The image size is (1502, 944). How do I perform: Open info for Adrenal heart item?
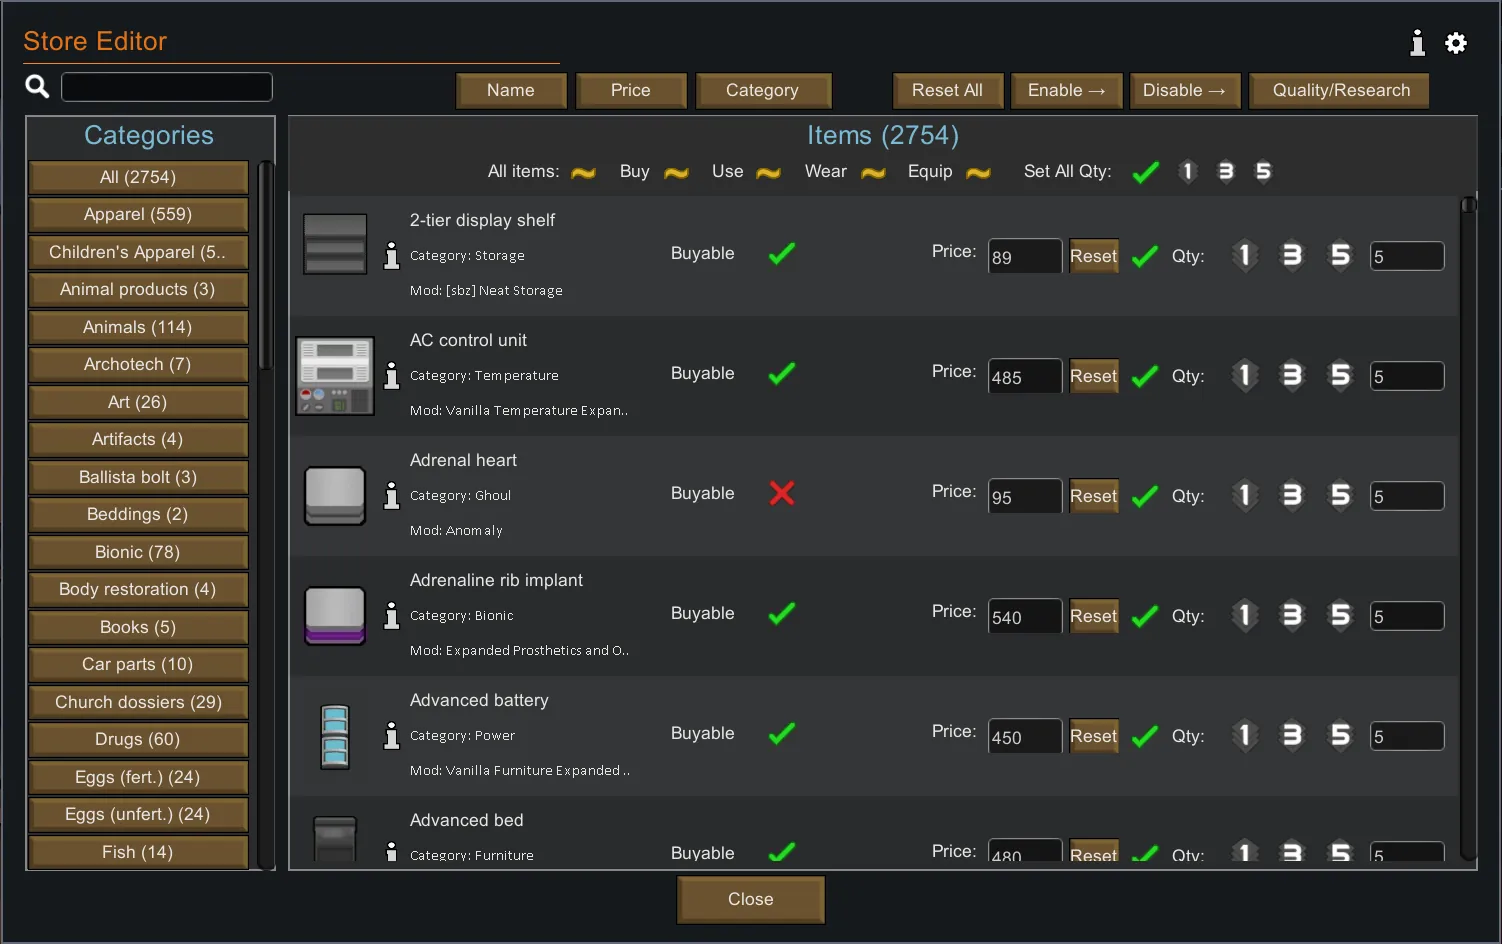click(x=392, y=495)
